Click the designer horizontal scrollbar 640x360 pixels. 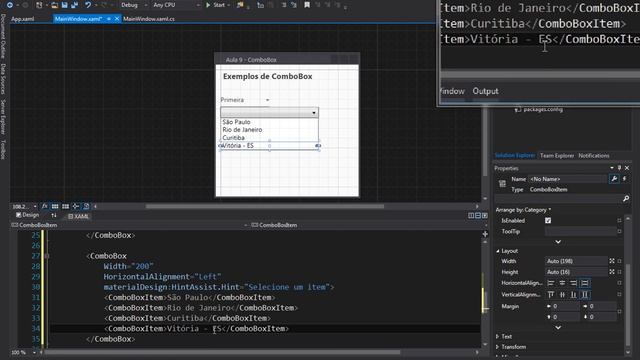point(264,207)
